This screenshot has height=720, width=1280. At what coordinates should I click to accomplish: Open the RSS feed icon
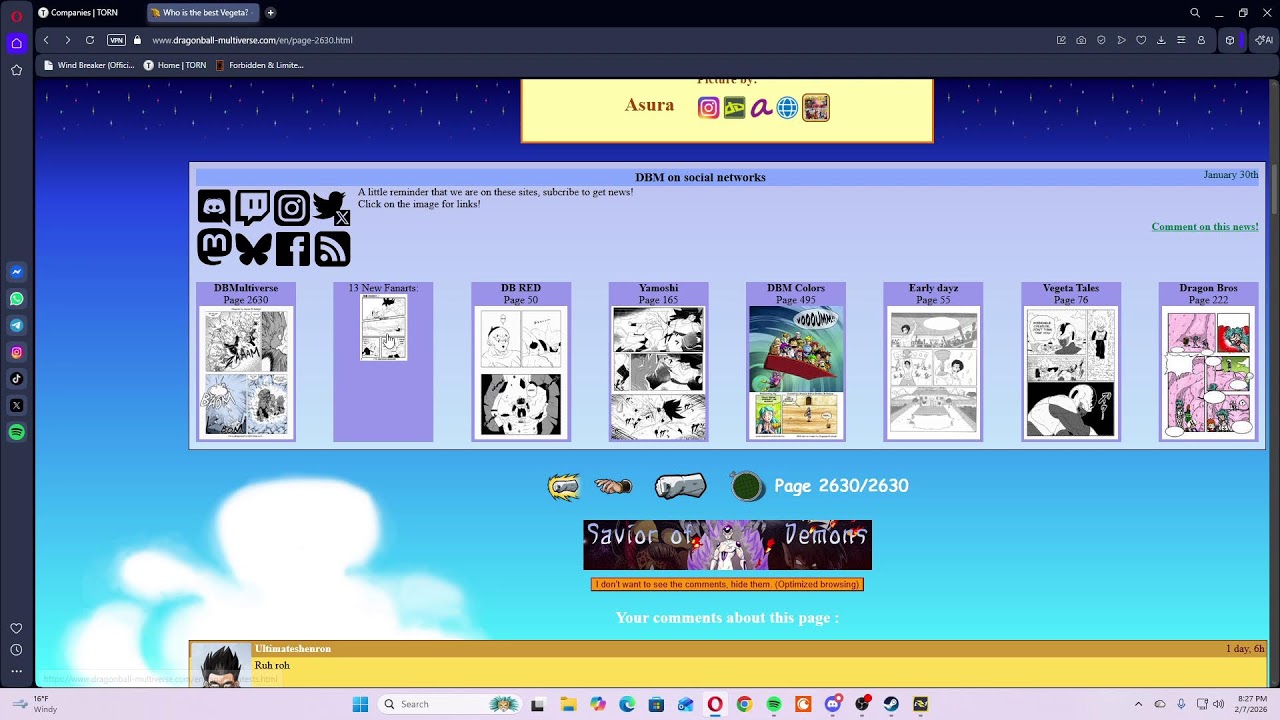332,249
